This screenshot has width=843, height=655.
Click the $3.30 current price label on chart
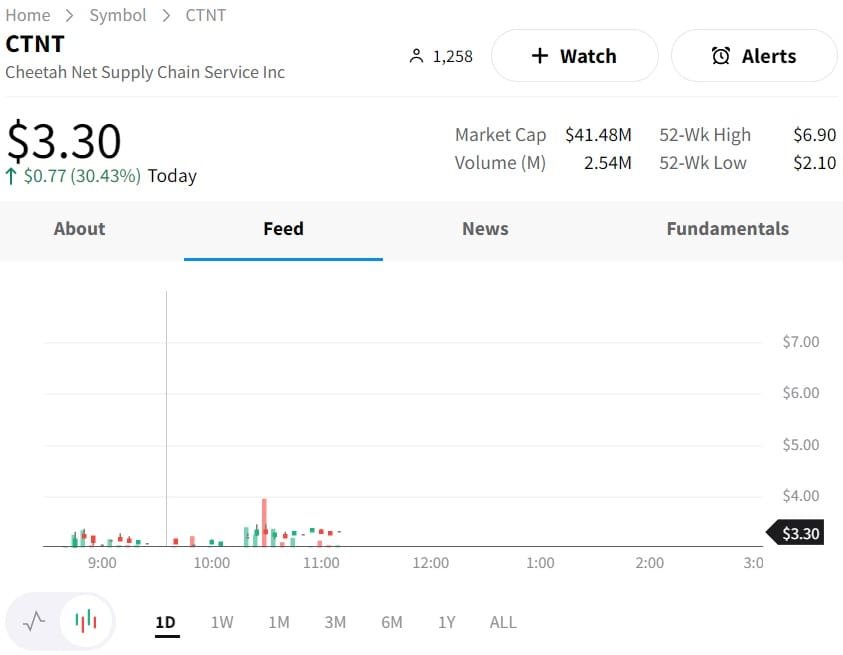tap(799, 533)
